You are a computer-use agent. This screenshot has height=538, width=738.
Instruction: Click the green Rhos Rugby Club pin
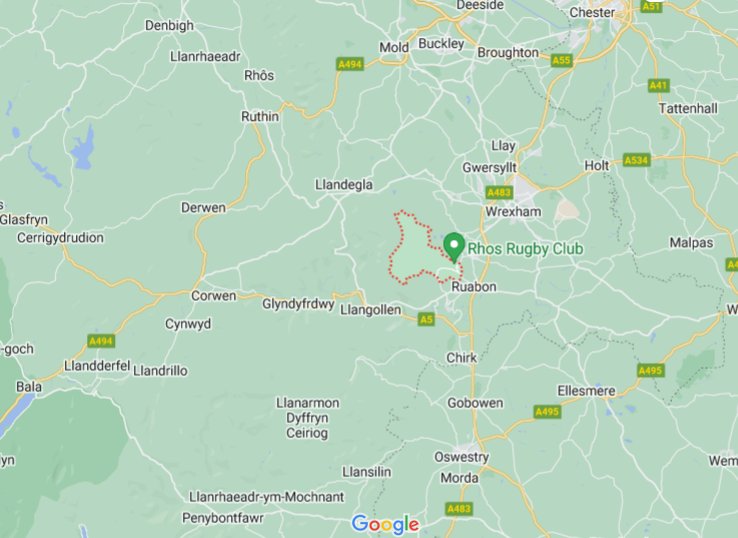454,247
